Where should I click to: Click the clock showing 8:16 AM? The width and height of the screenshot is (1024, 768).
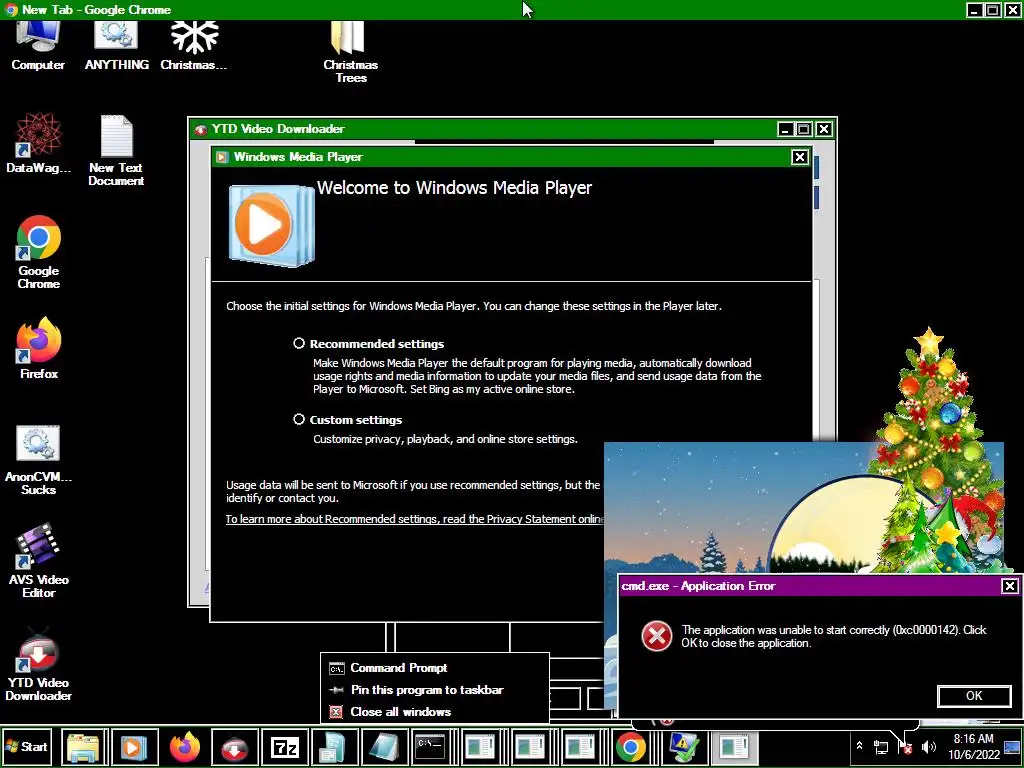[974, 746]
